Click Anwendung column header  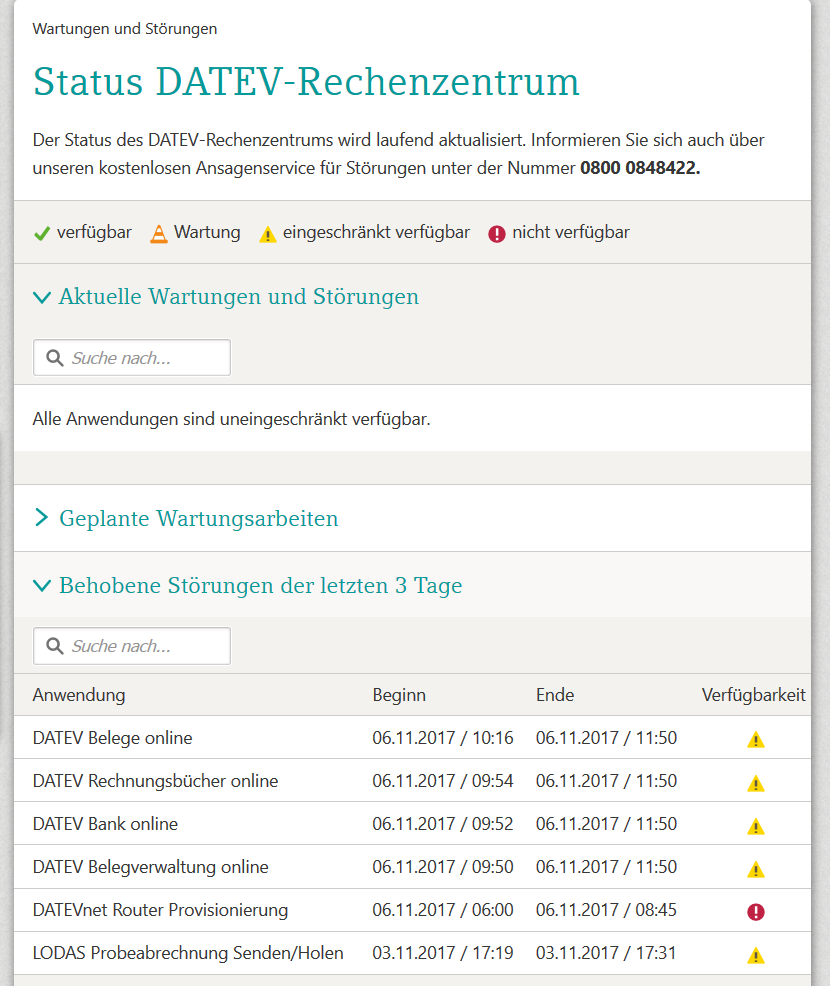point(79,695)
